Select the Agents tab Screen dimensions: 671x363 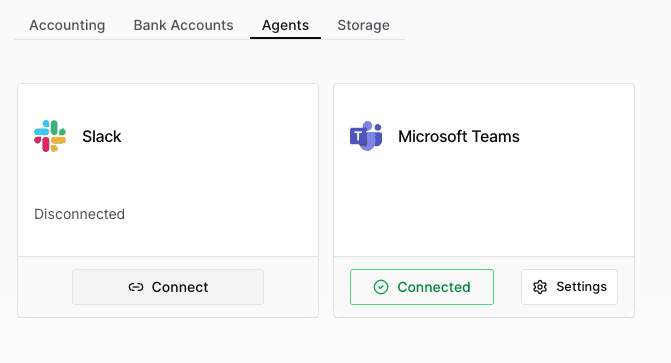click(285, 25)
